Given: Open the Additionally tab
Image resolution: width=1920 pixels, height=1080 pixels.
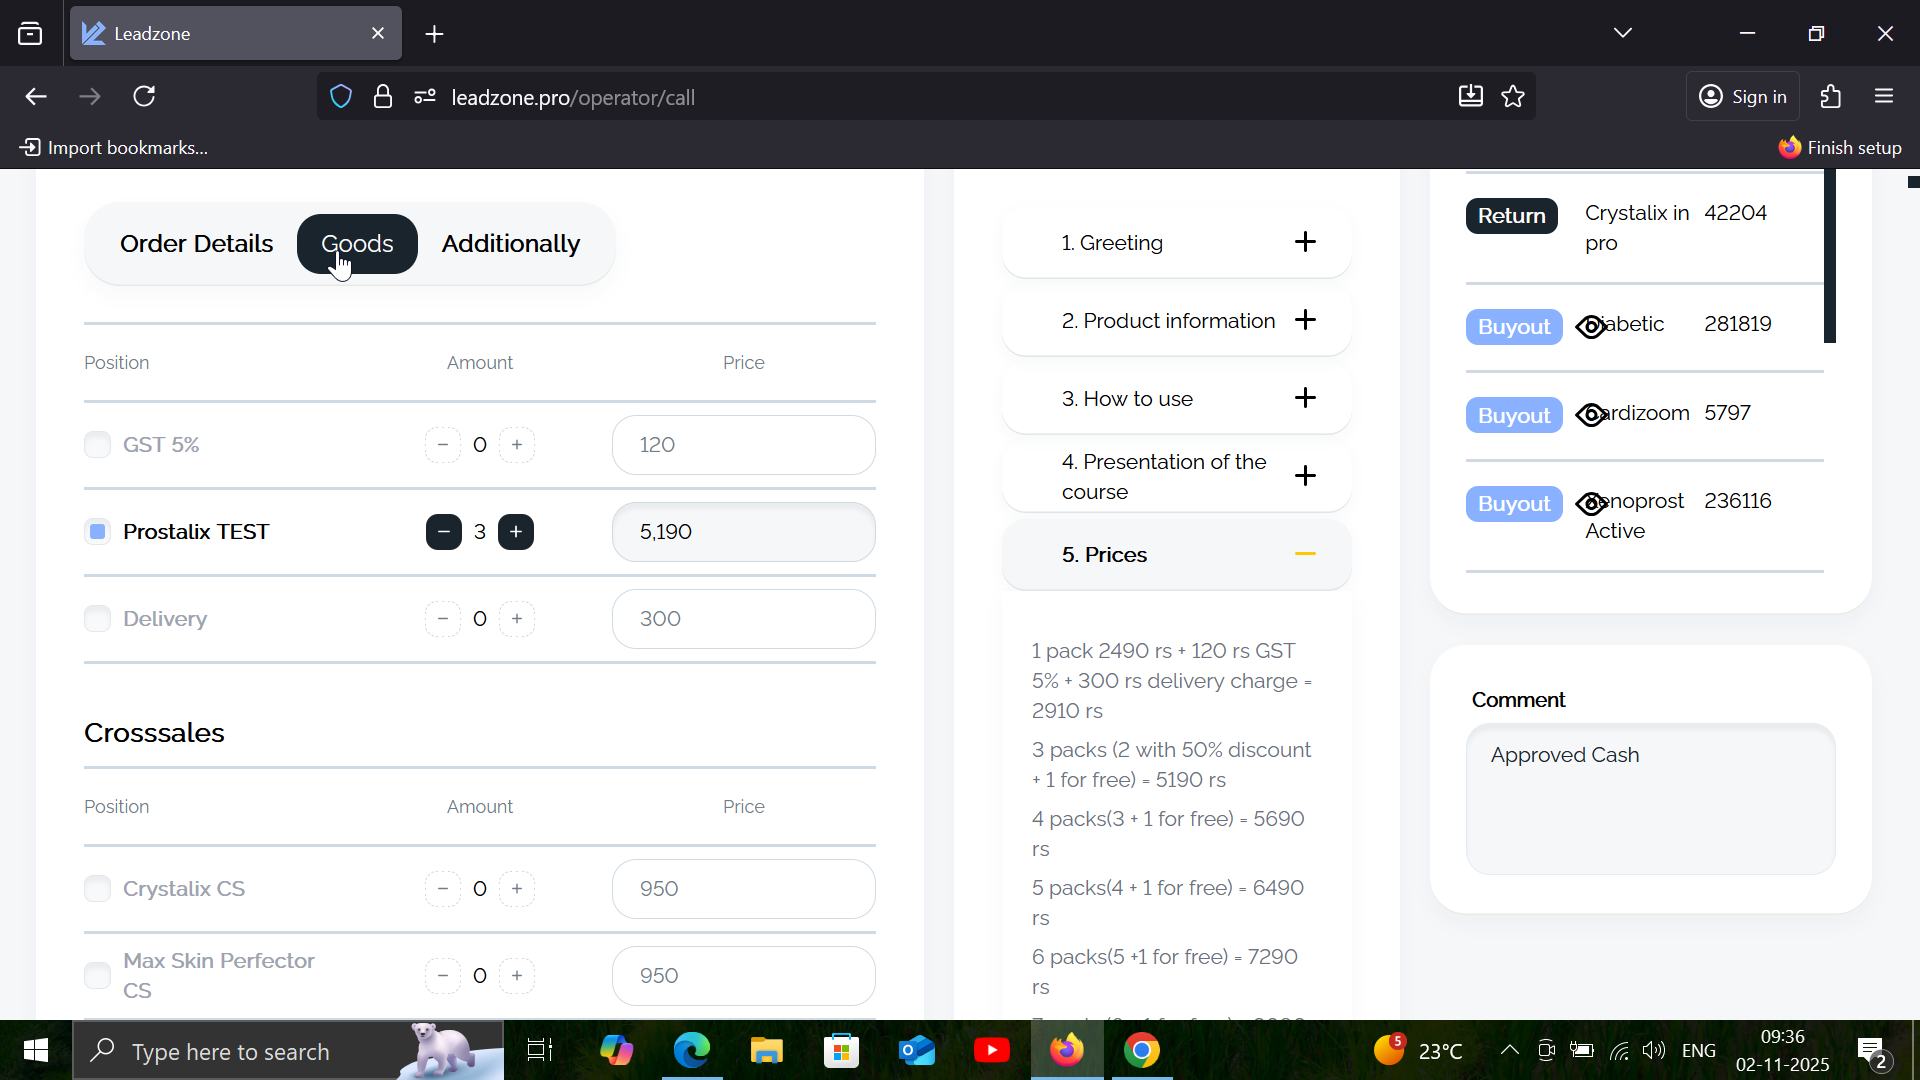Looking at the screenshot, I should [510, 244].
